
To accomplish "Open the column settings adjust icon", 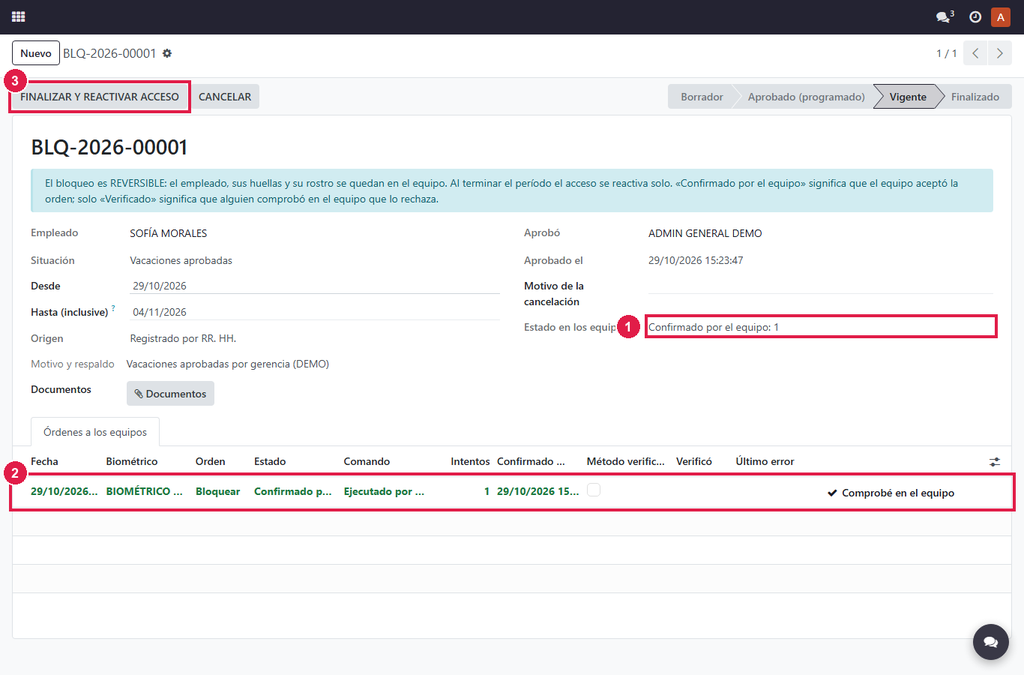I will click(995, 462).
